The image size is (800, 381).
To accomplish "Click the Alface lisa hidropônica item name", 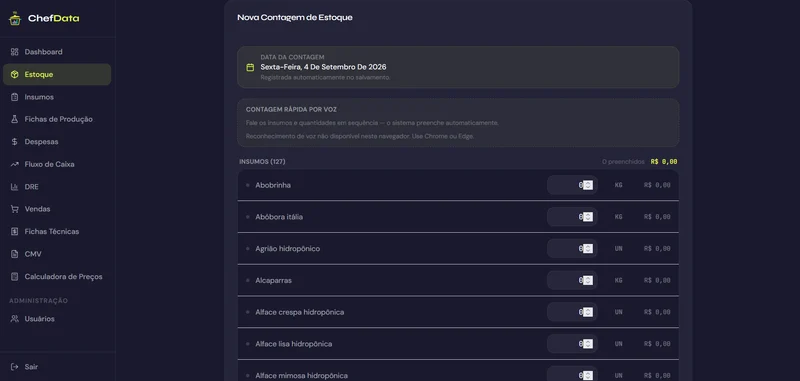I will [294, 344].
